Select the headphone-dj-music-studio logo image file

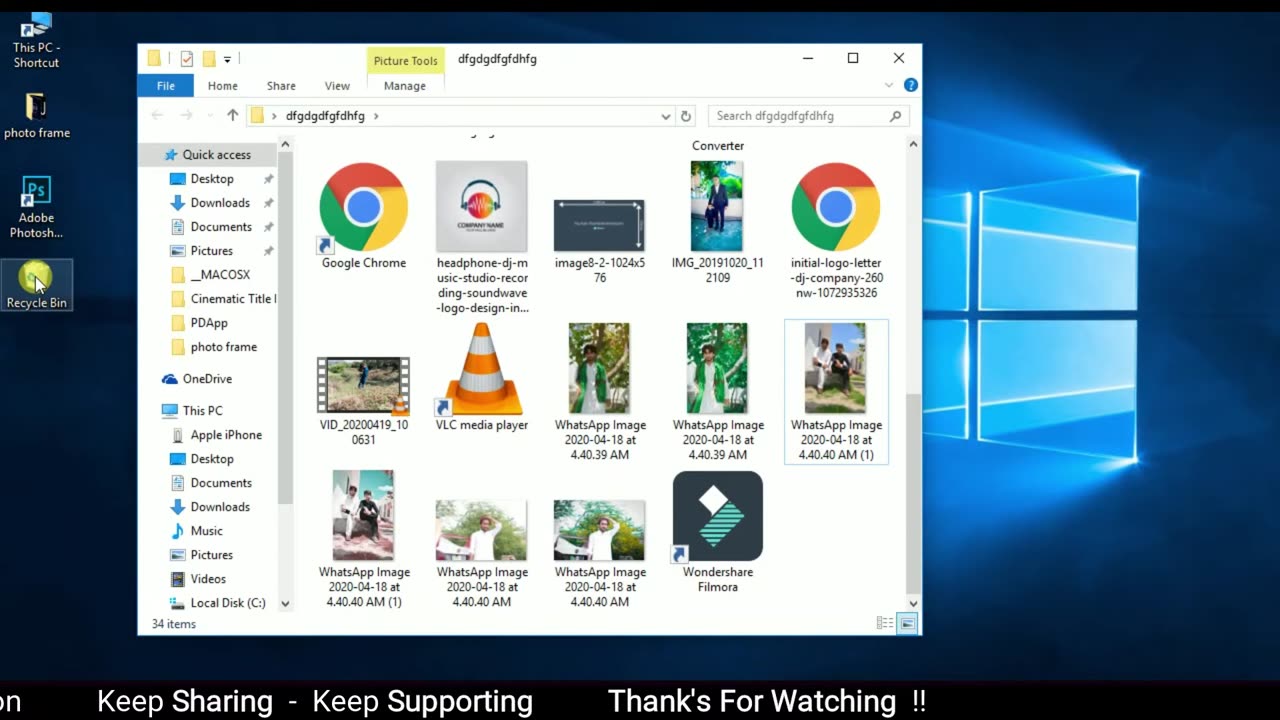(x=481, y=237)
